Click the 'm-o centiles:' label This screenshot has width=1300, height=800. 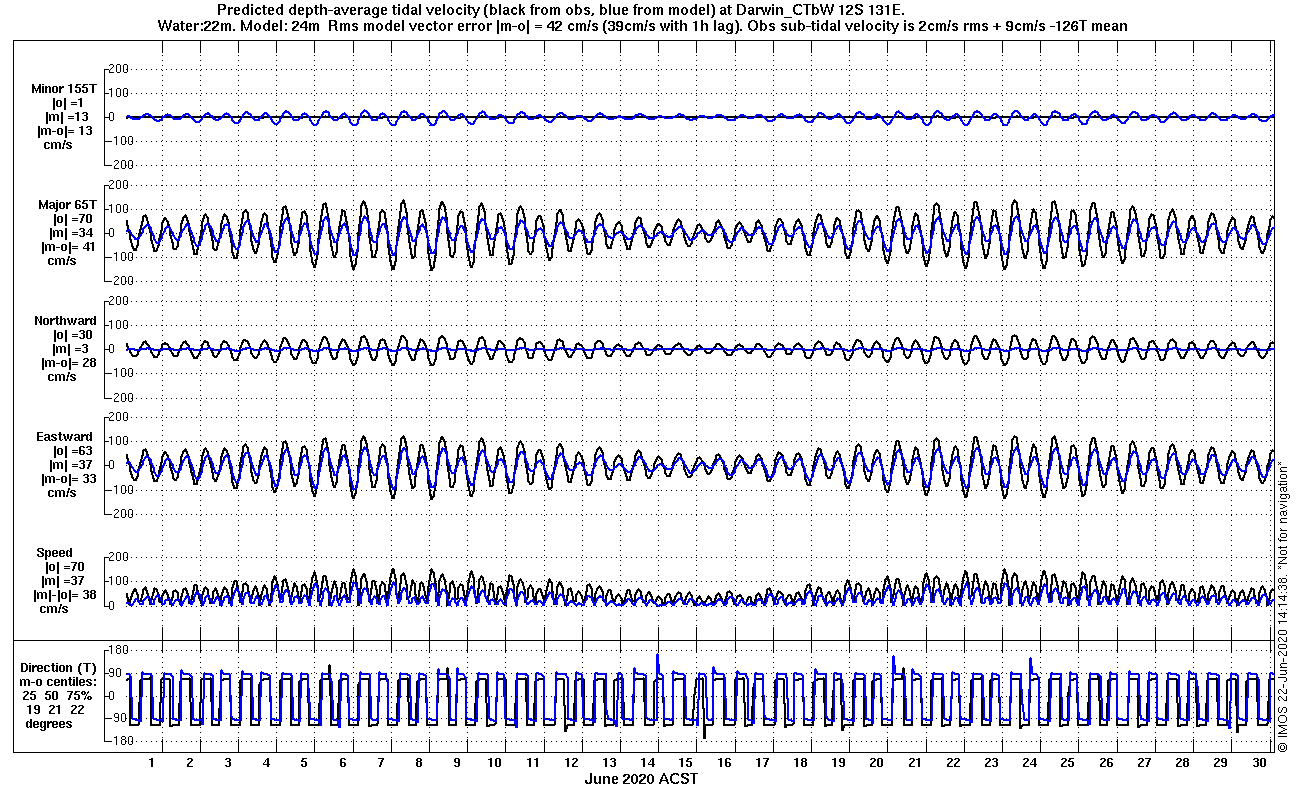coord(59,682)
